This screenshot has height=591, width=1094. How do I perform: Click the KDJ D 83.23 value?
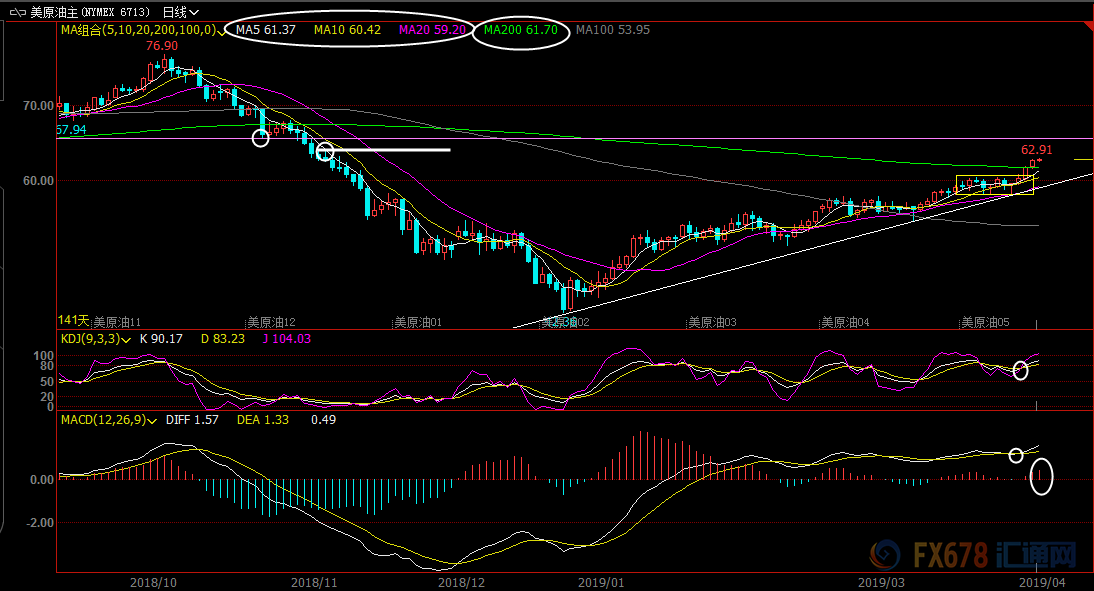pos(223,339)
